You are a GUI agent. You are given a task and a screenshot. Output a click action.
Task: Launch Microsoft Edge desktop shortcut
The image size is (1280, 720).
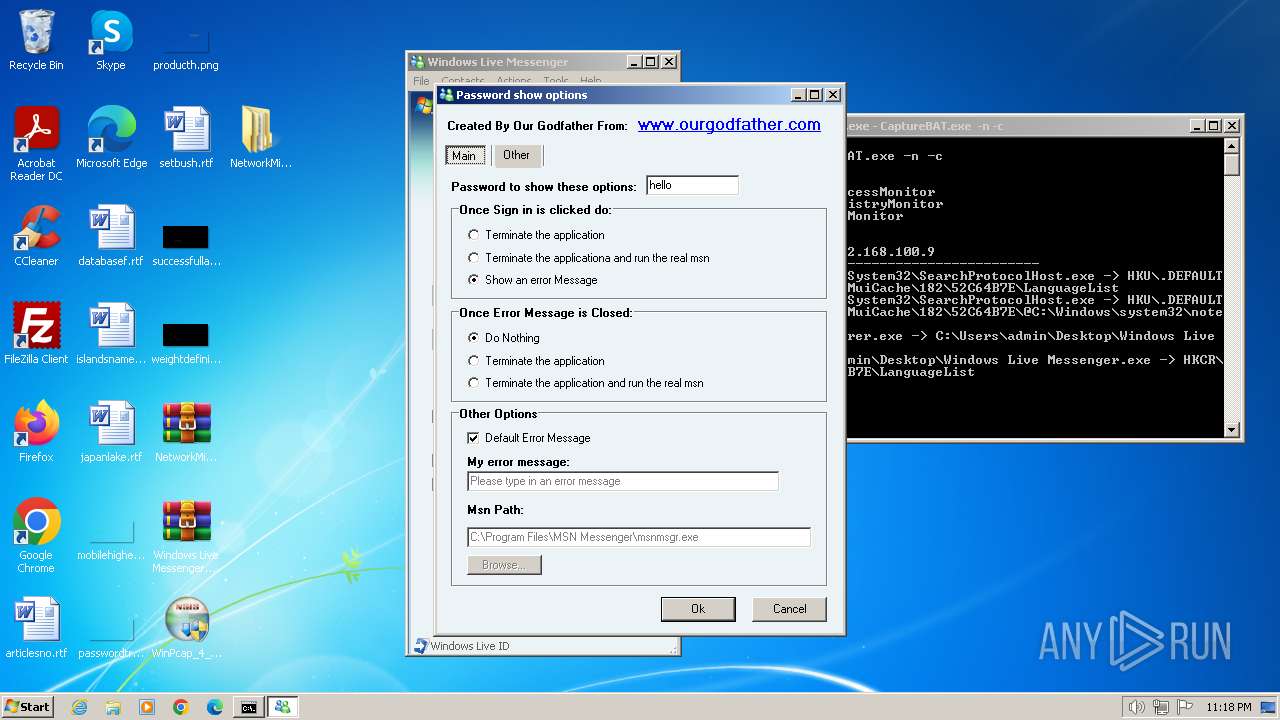click(111, 138)
